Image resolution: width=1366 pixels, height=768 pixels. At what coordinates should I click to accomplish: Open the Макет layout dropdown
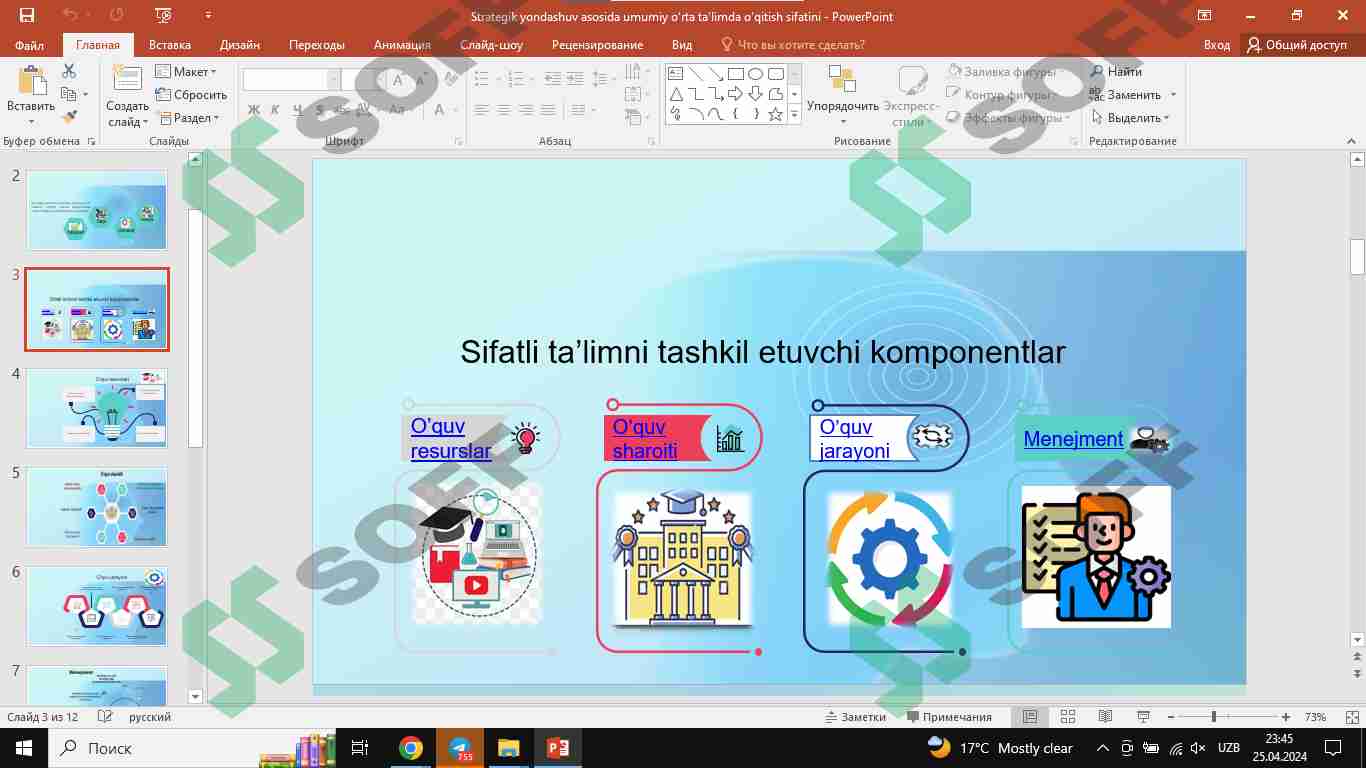[186, 72]
